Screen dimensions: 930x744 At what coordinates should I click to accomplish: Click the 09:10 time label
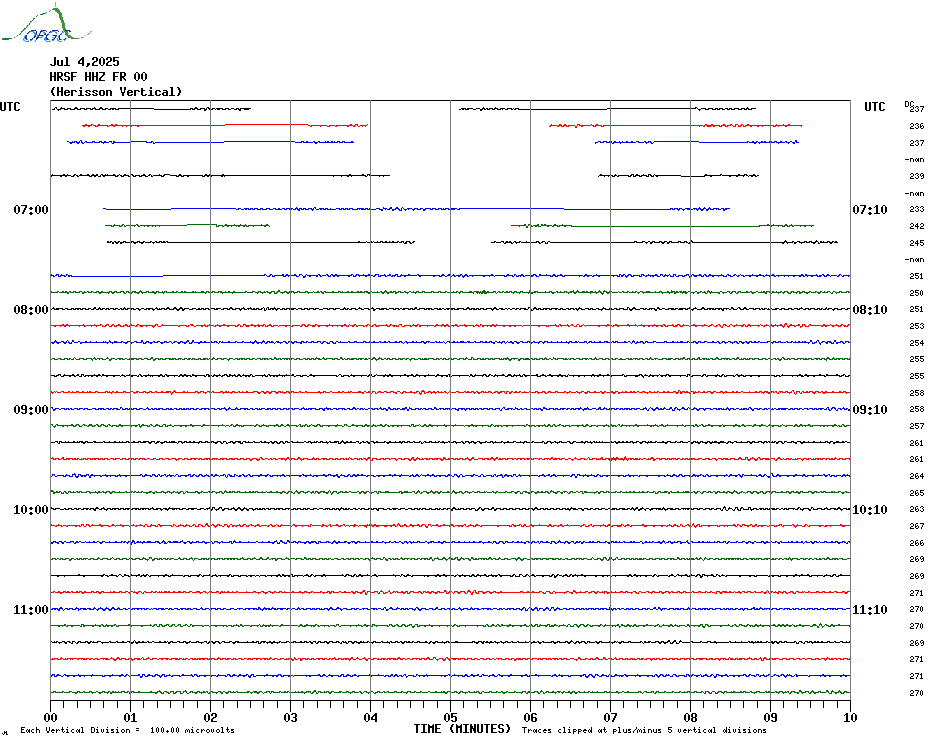point(870,410)
